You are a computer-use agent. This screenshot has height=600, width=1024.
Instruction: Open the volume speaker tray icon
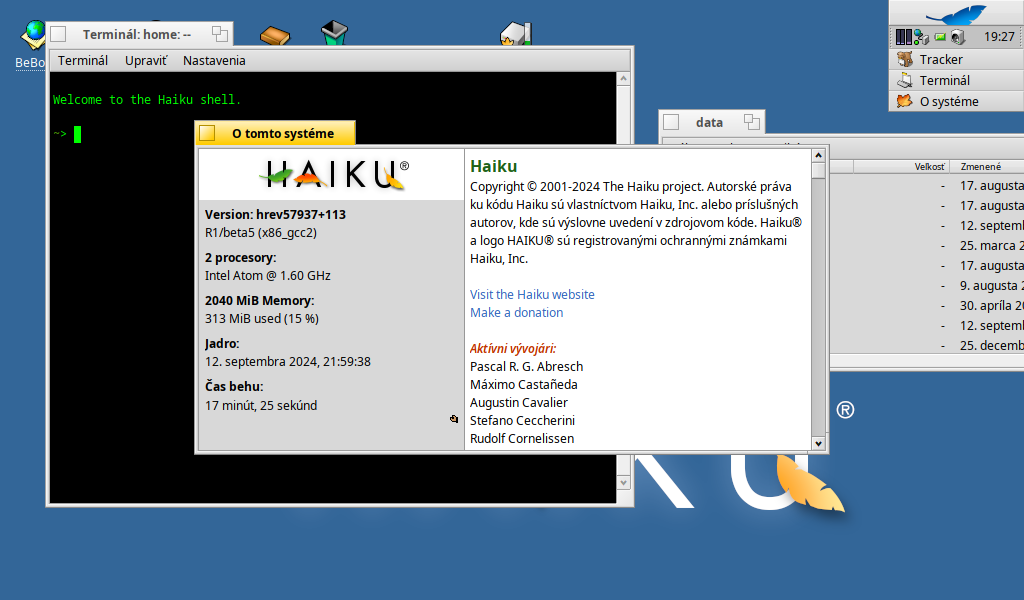click(957, 37)
